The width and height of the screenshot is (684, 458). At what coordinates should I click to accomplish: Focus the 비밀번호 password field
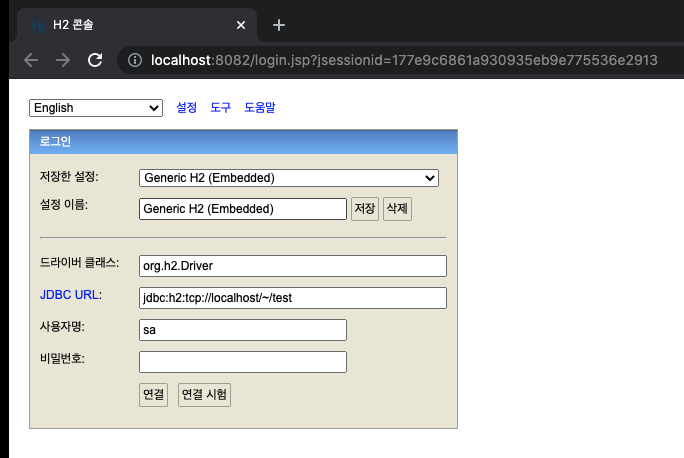[x=243, y=362]
